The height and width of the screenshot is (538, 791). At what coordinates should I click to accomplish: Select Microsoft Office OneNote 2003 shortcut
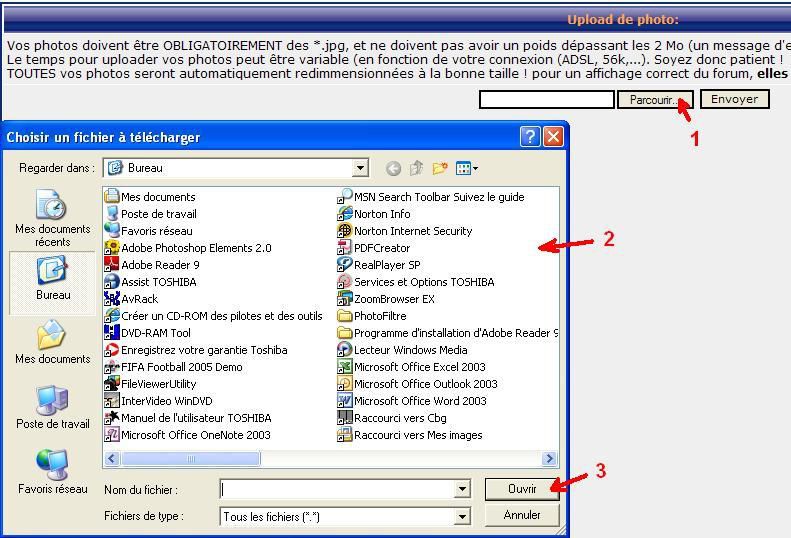[188, 435]
